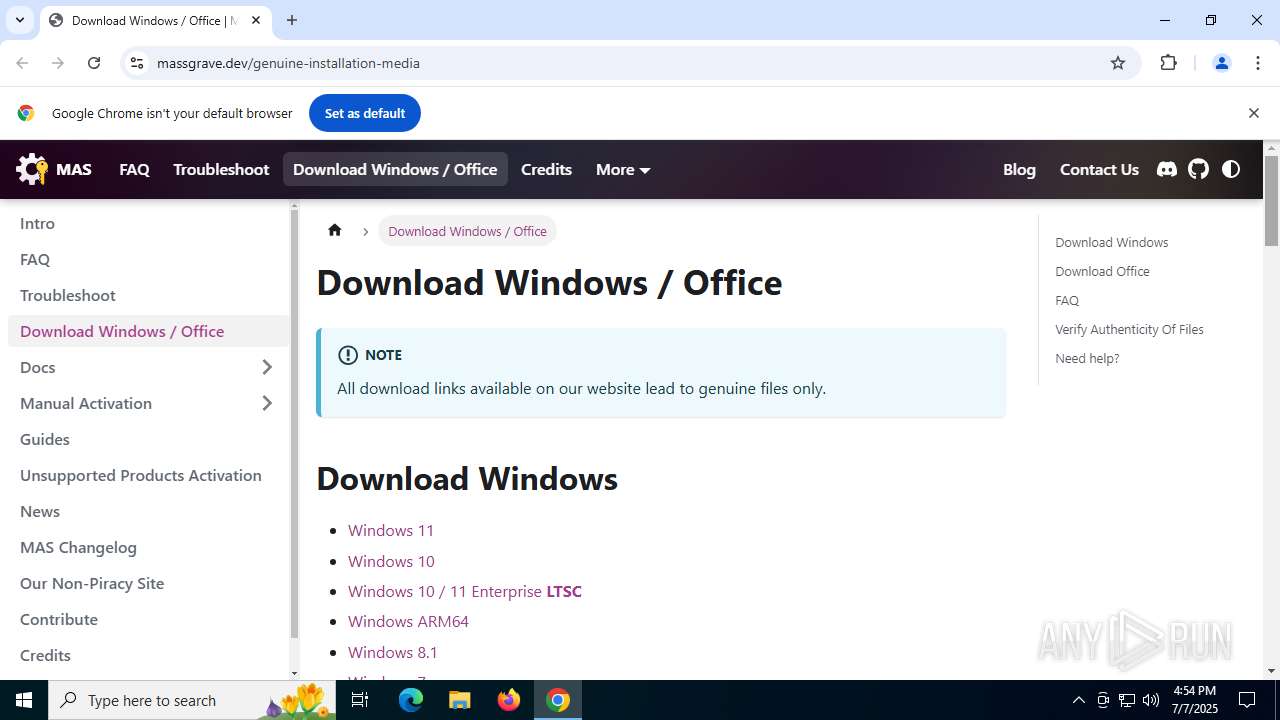Open Credits in the top navbar
This screenshot has width=1280, height=720.
click(x=546, y=169)
